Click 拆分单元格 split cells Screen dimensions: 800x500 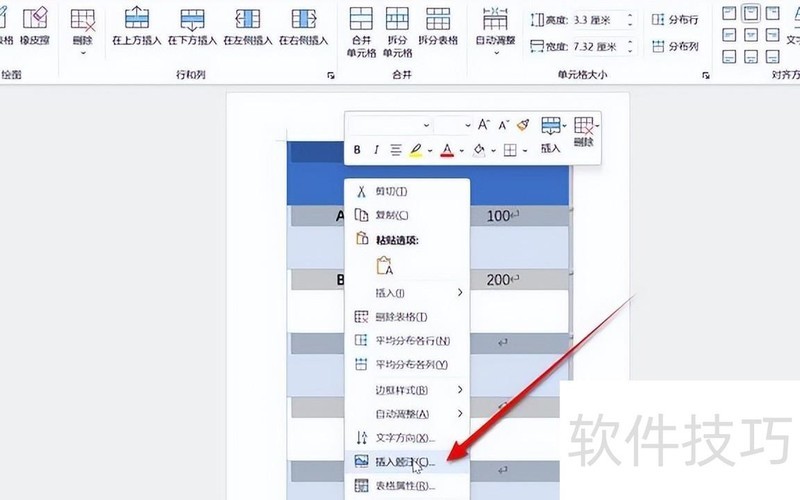[x=397, y=32]
